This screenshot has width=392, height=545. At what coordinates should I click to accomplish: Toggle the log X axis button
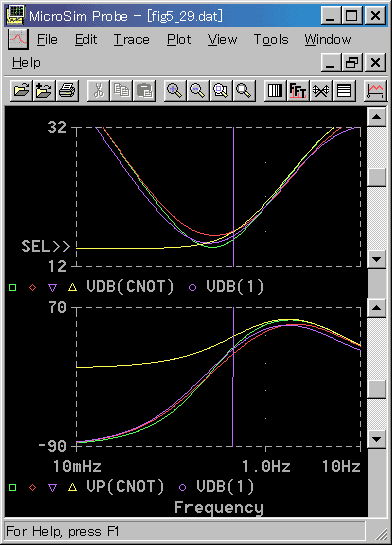pos(275,91)
